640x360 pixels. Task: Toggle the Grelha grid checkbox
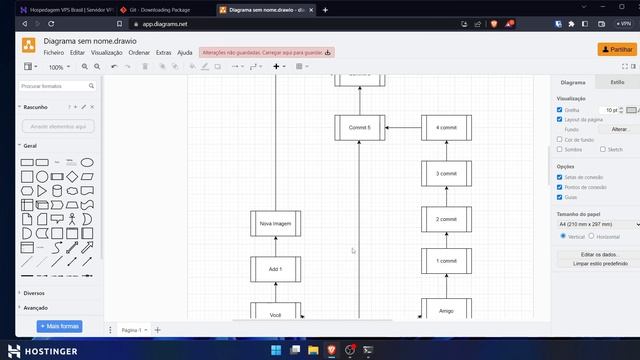pyautogui.click(x=560, y=110)
